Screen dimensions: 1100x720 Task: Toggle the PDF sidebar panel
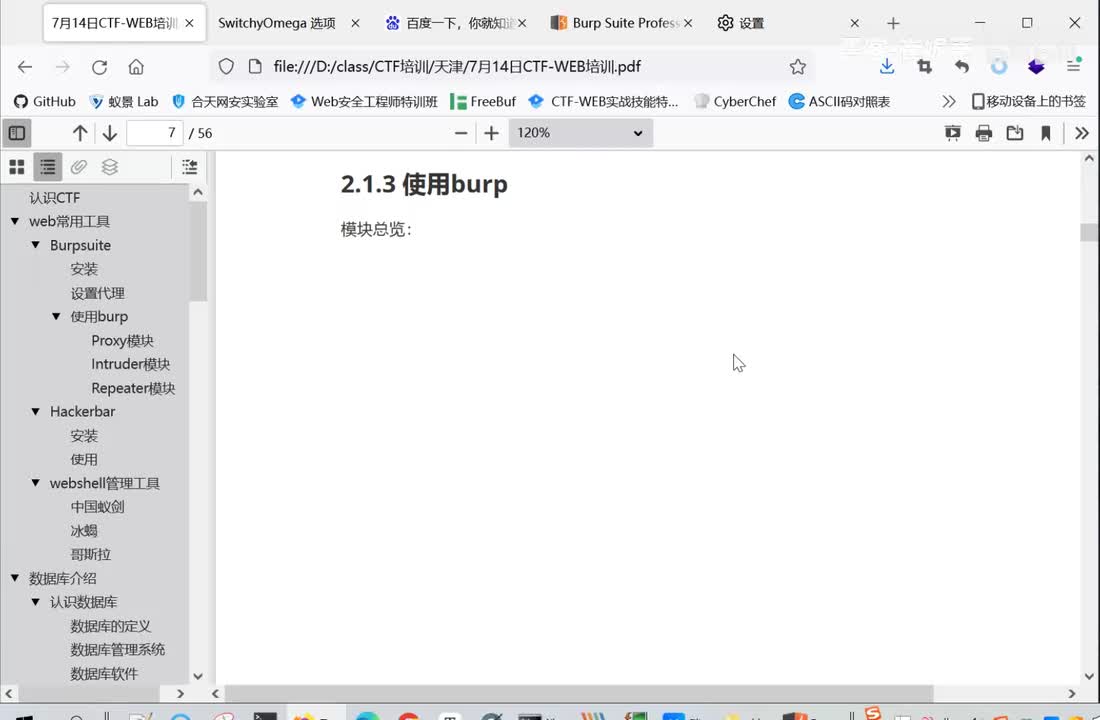coord(17,133)
